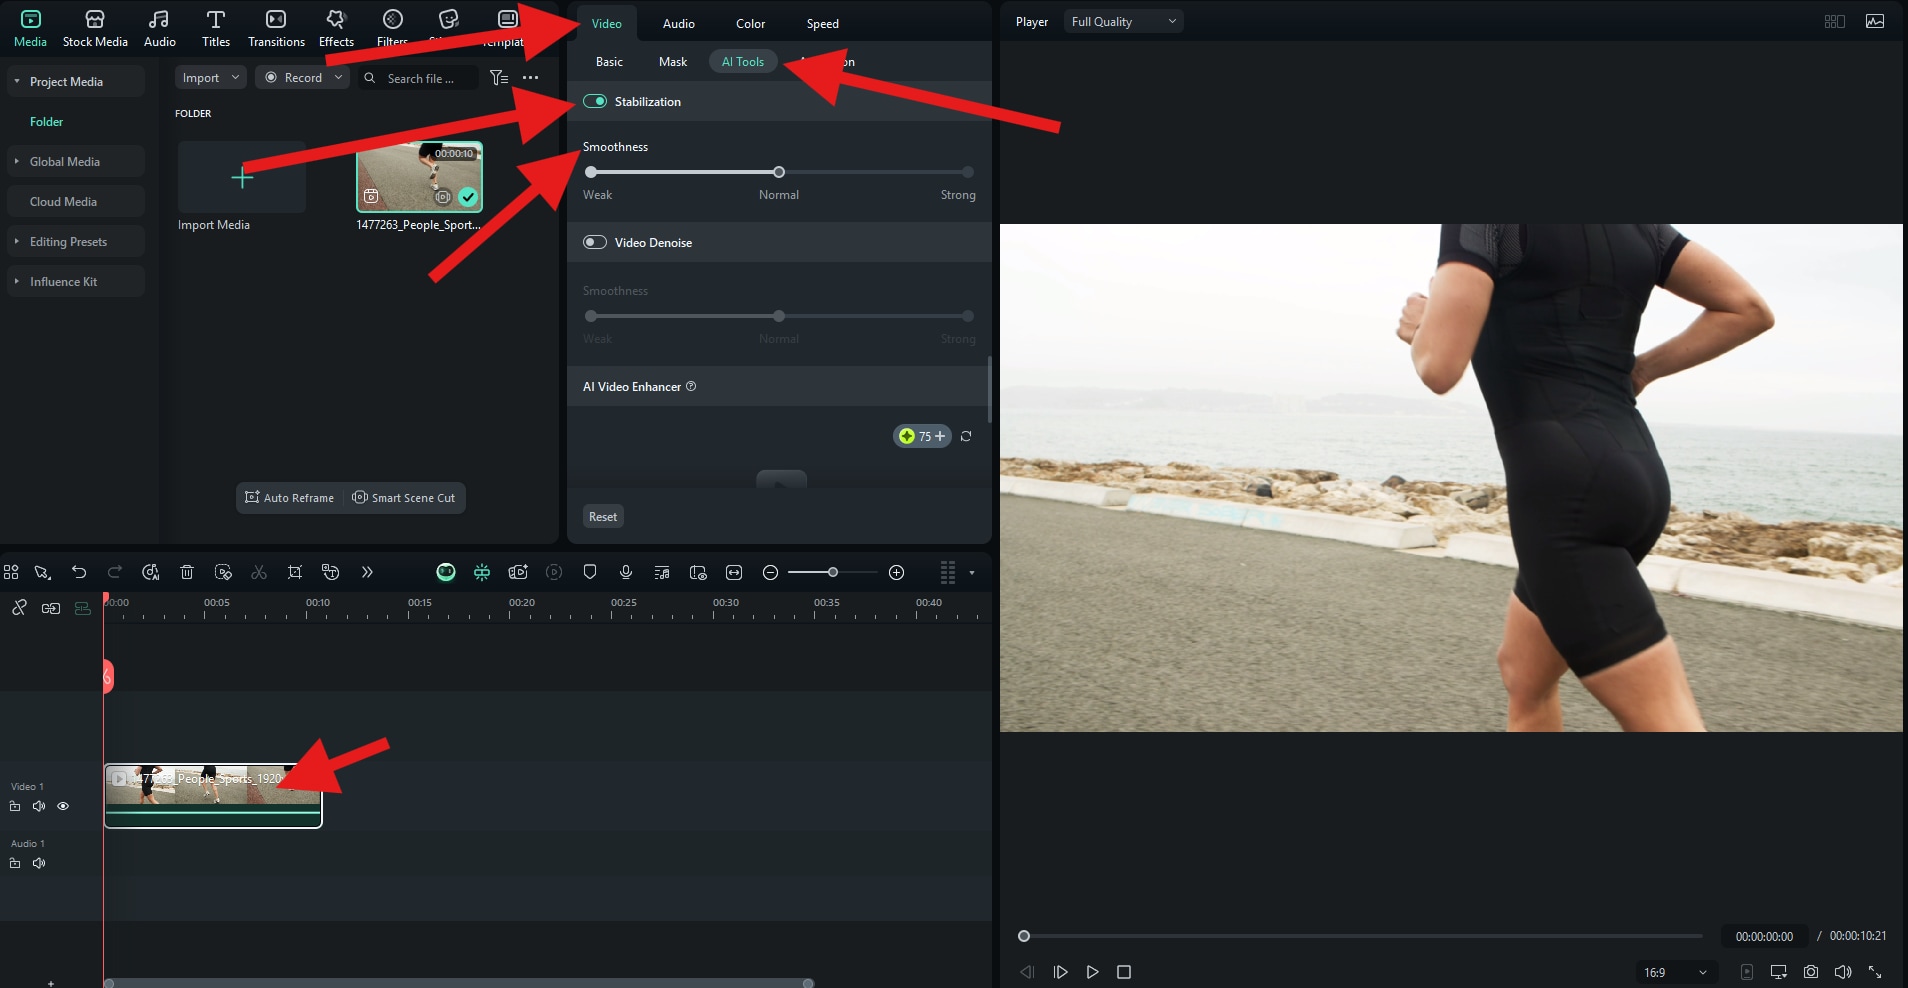Open the three-dot more options in media panel
The image size is (1908, 988).
(531, 78)
